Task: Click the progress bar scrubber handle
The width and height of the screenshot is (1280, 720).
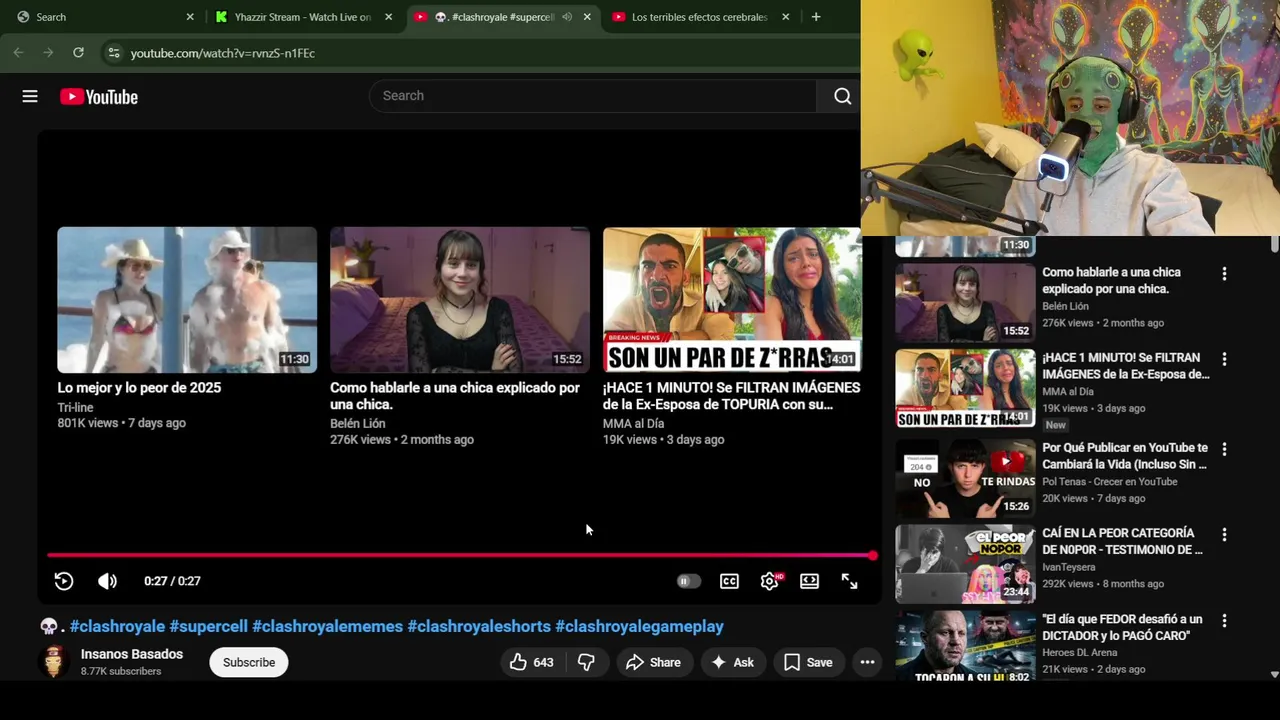Action: point(872,555)
